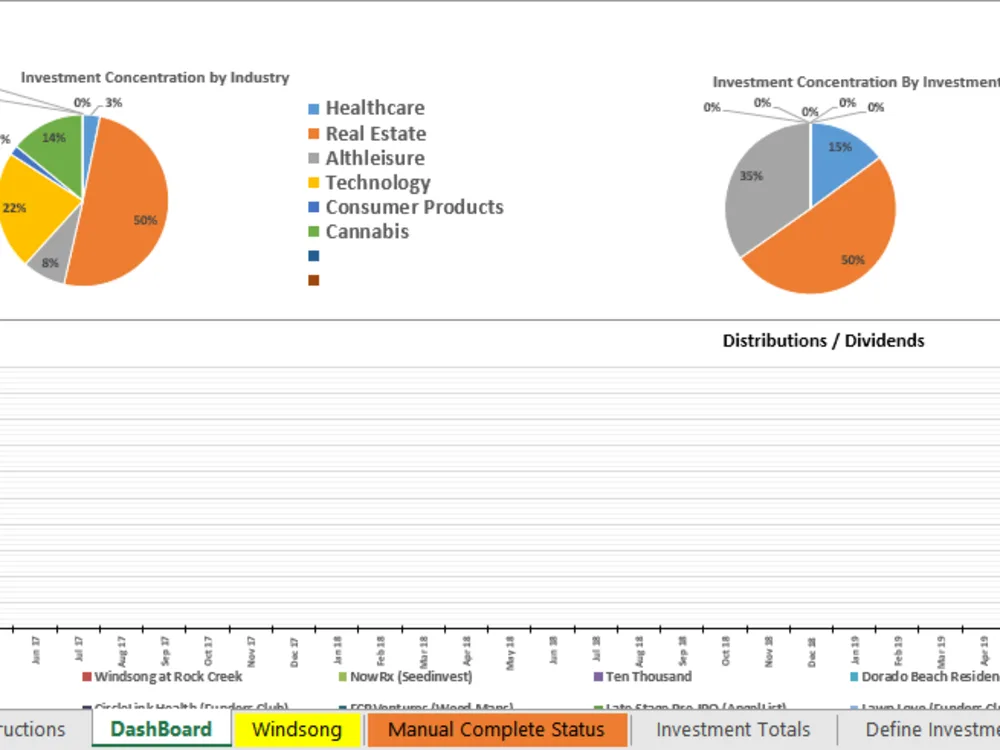Screen dimensions: 1000x750
Task: Click the Dec 17 axis label
Action: point(294,652)
